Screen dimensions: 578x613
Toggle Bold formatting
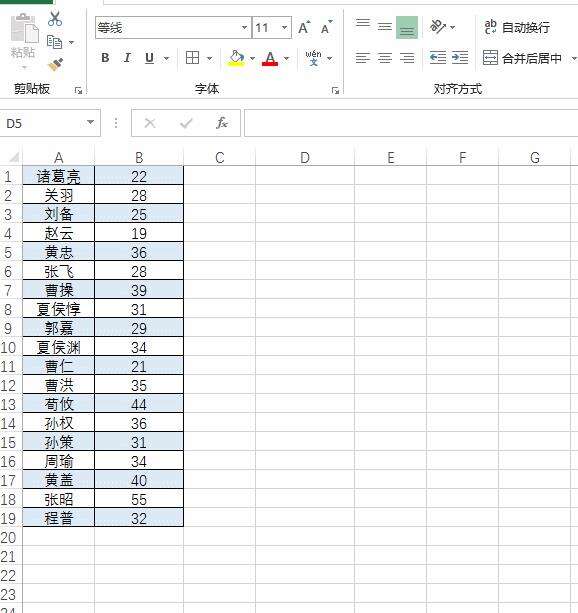point(105,58)
